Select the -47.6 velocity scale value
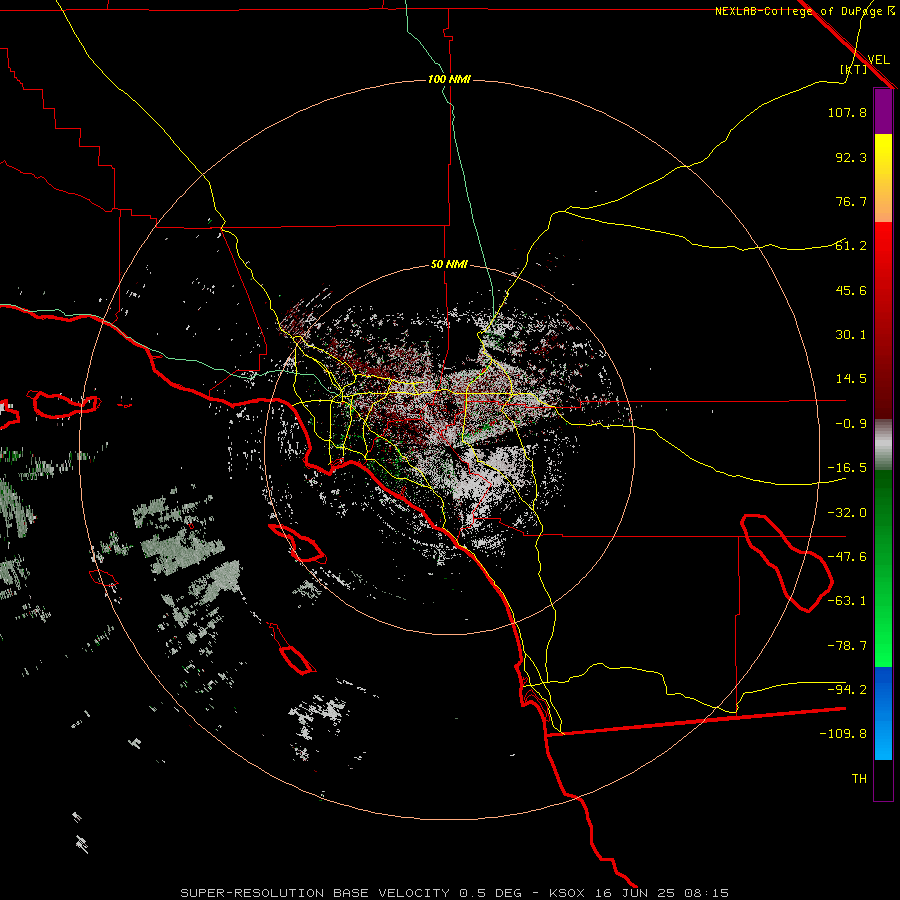The image size is (900, 900). tap(847, 557)
